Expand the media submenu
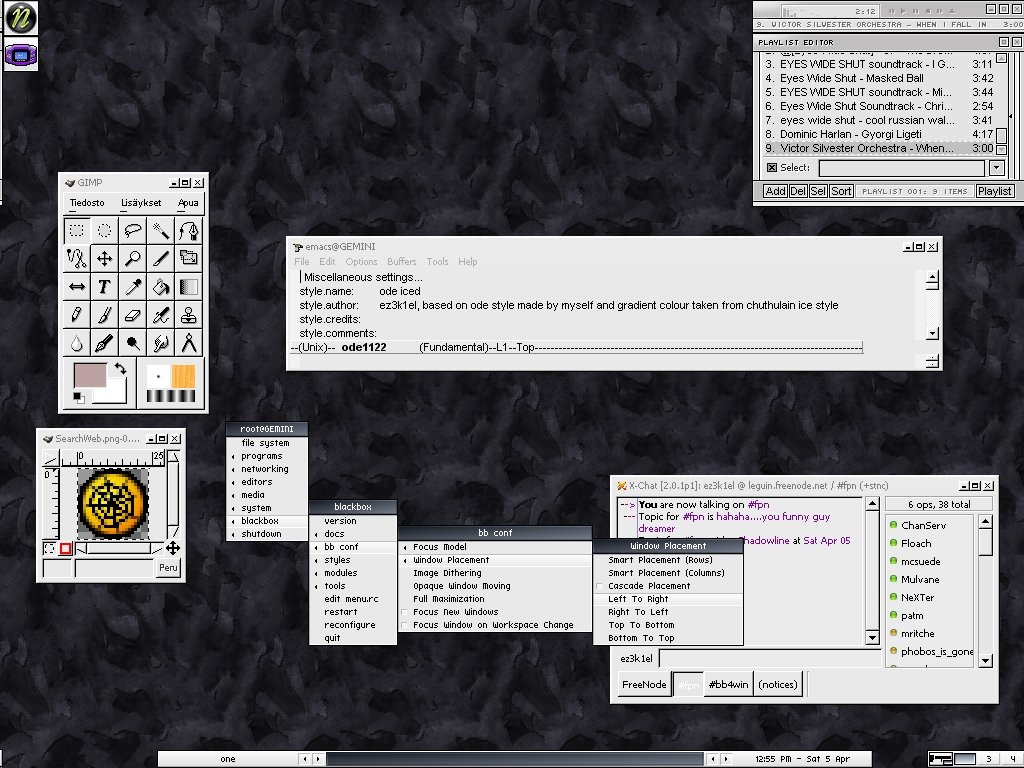This screenshot has height=768, width=1024. click(x=266, y=495)
